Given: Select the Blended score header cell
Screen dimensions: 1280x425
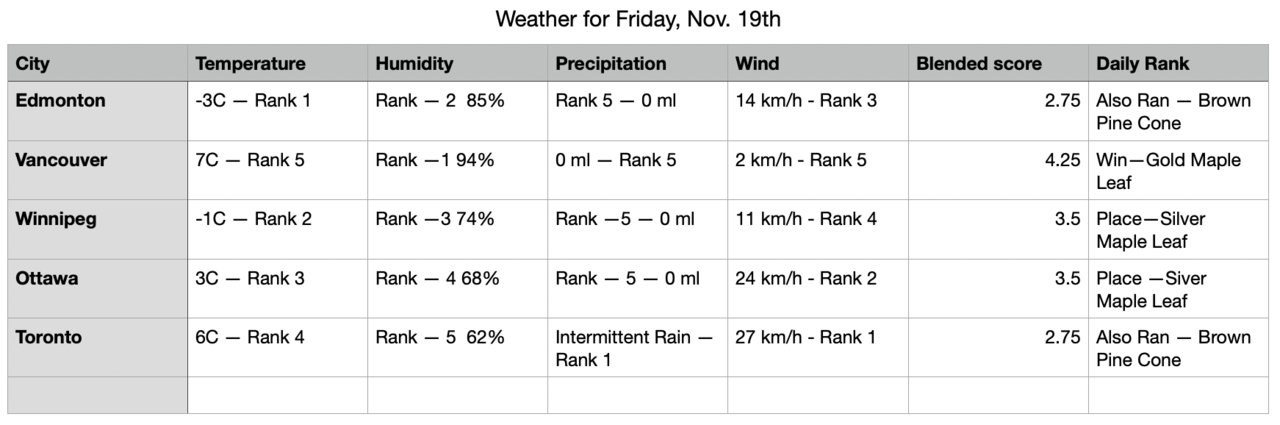Looking at the screenshot, I should (x=997, y=64).
